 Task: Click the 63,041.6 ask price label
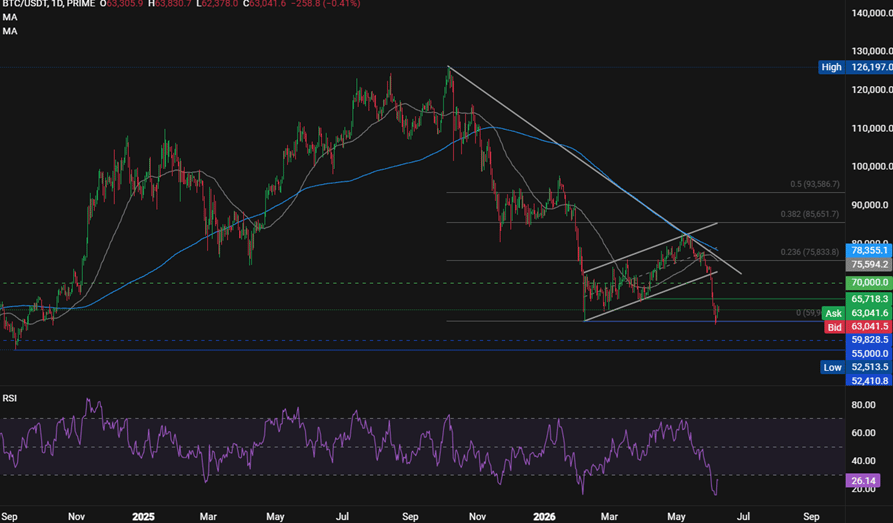pos(869,313)
